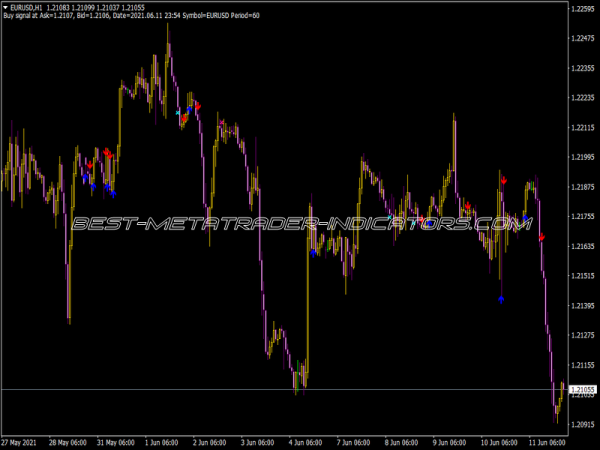Select the red sell arrow near the 2 Jun peak
The width and height of the screenshot is (600, 450).
pyautogui.click(x=198, y=106)
